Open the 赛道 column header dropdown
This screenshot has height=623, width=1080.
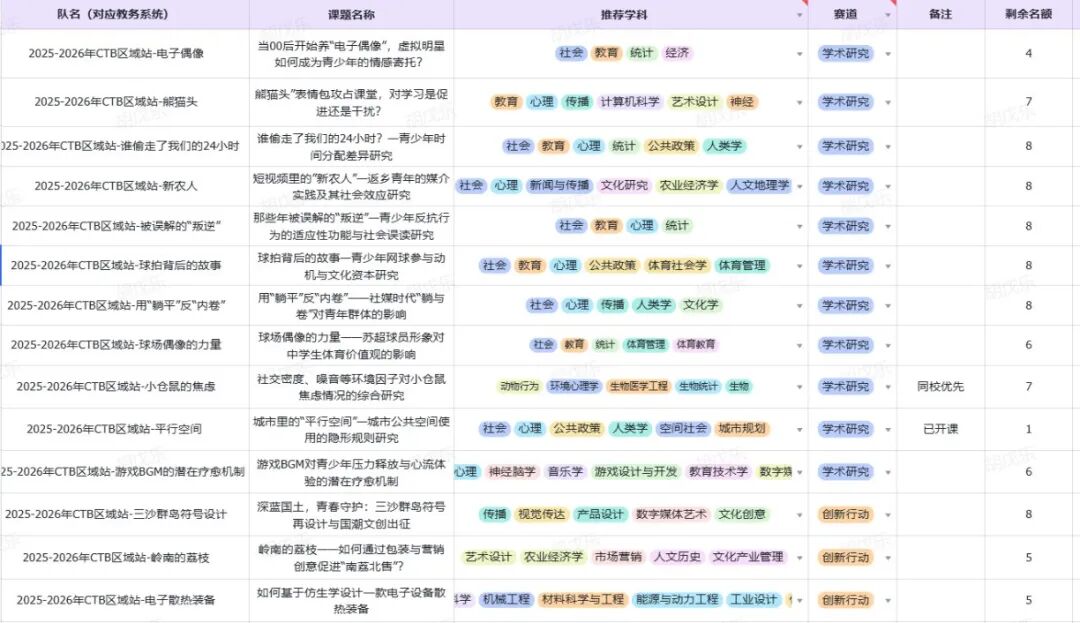886,13
